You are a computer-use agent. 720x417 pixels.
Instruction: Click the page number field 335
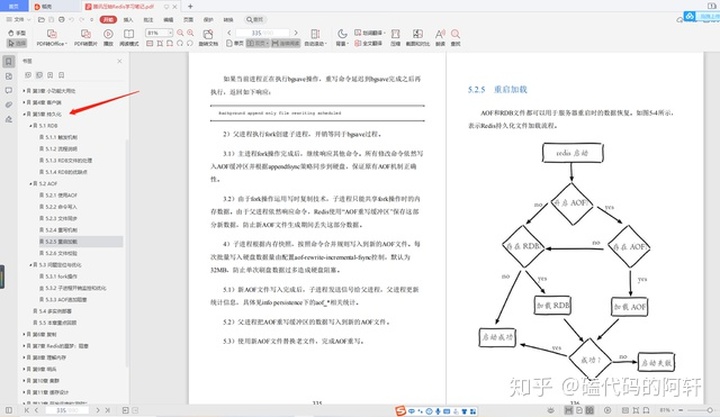point(262,33)
